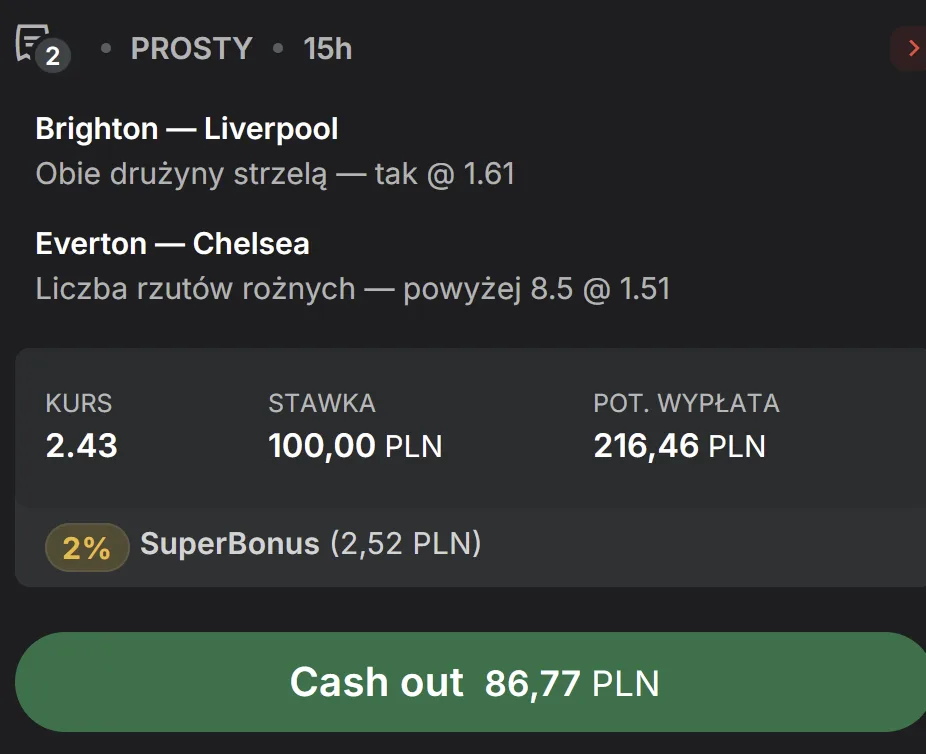
Task: Open the Brighton — Liverpool match
Action: 186,128
